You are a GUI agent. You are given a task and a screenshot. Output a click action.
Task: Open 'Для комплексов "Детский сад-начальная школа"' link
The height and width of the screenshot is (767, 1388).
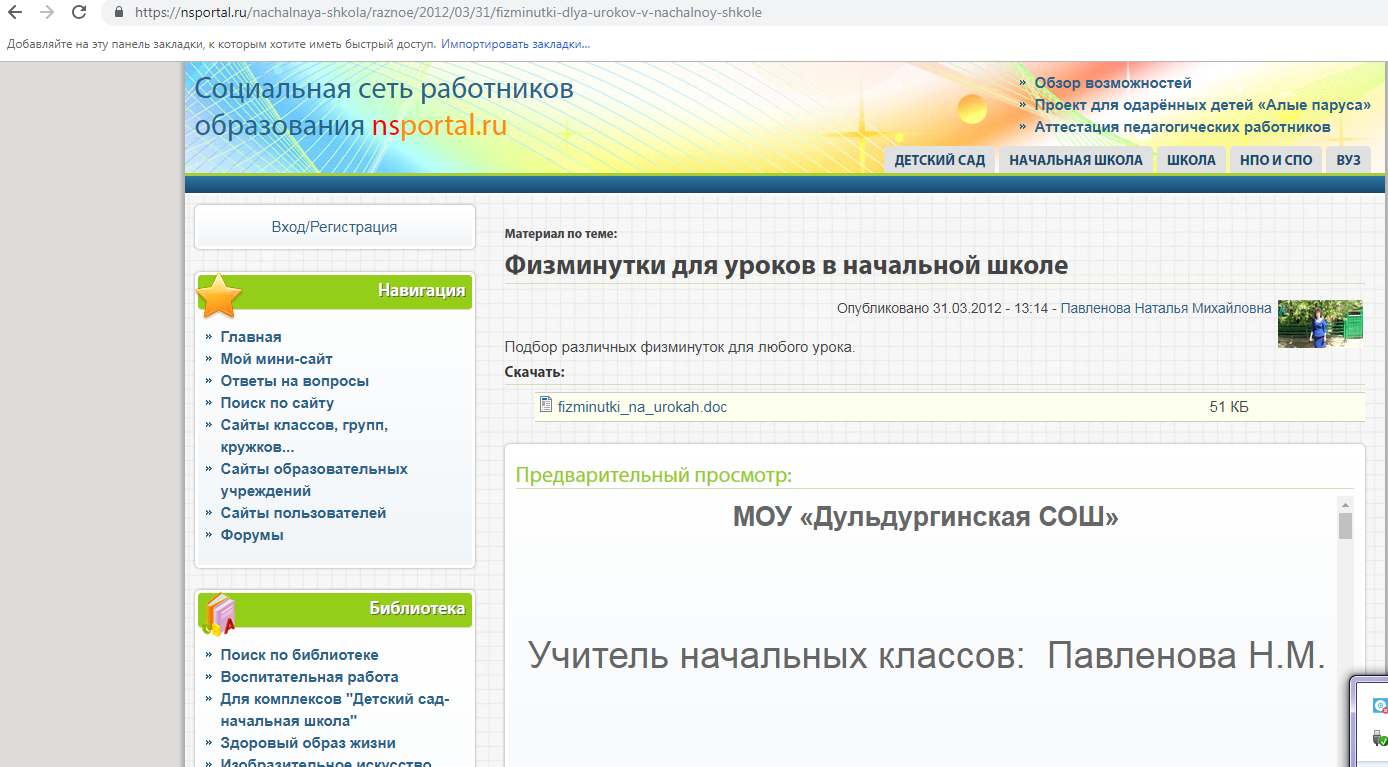click(335, 710)
